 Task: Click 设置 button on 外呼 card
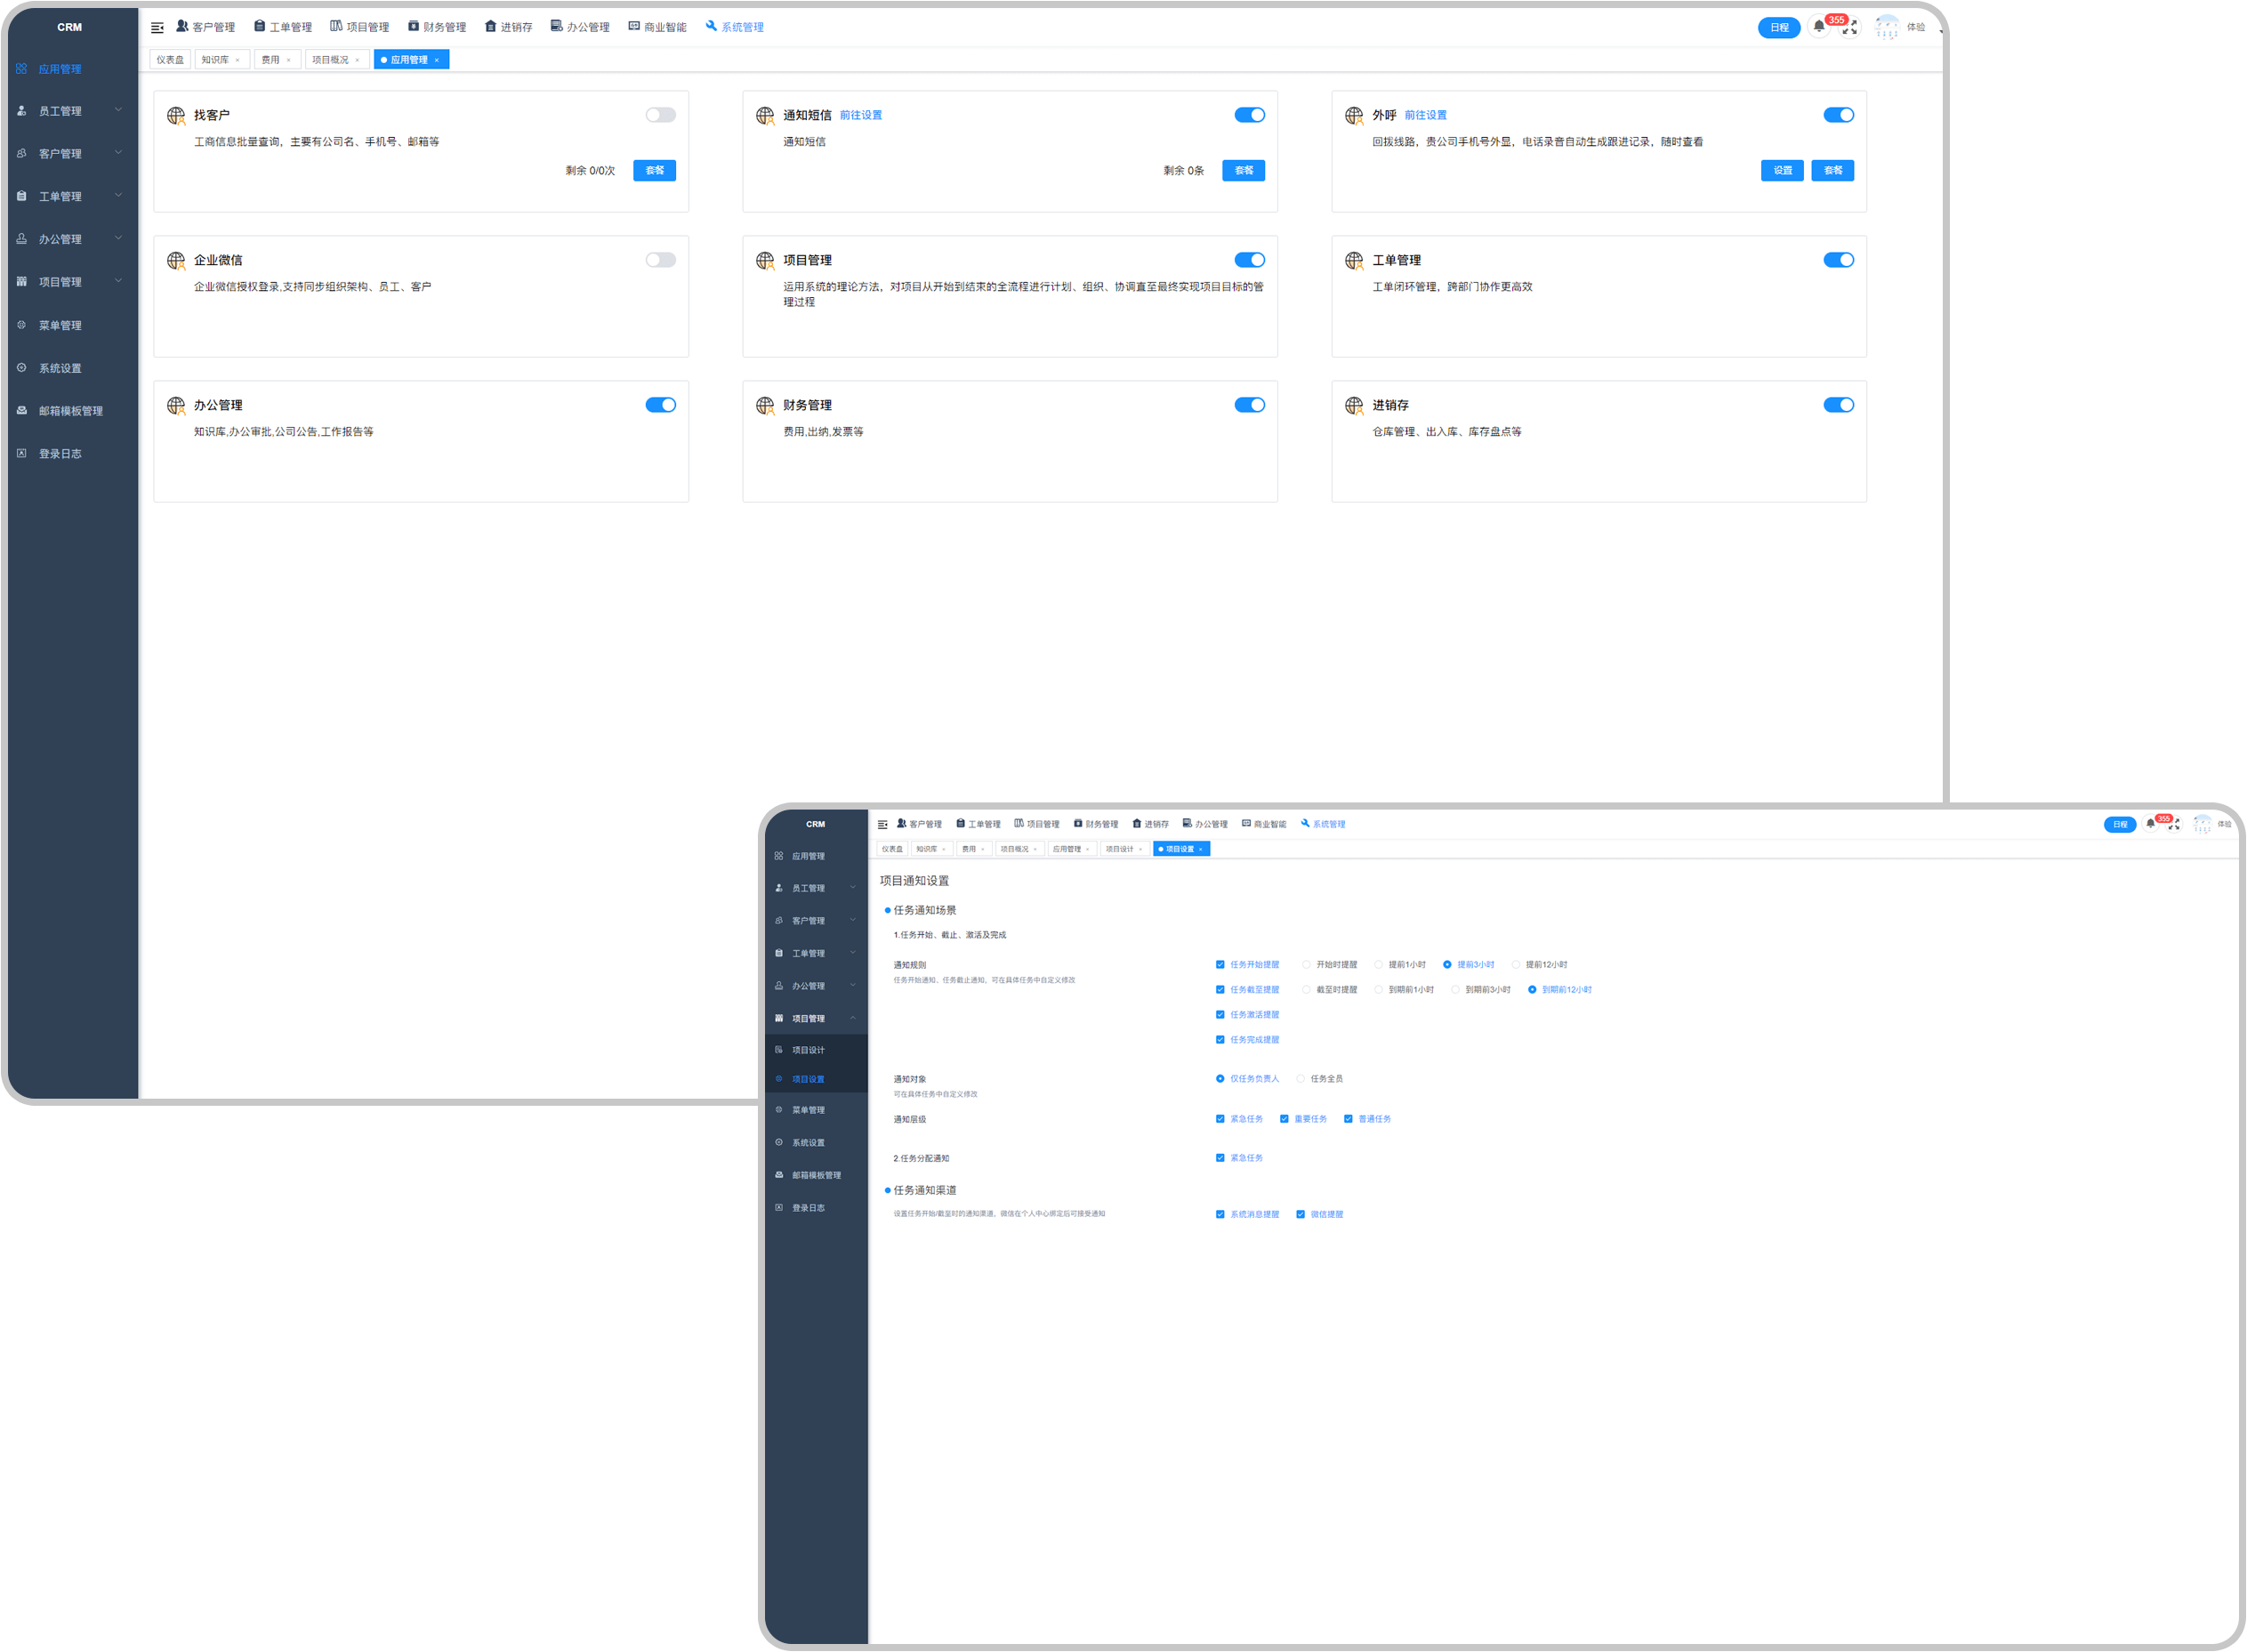(x=1782, y=171)
